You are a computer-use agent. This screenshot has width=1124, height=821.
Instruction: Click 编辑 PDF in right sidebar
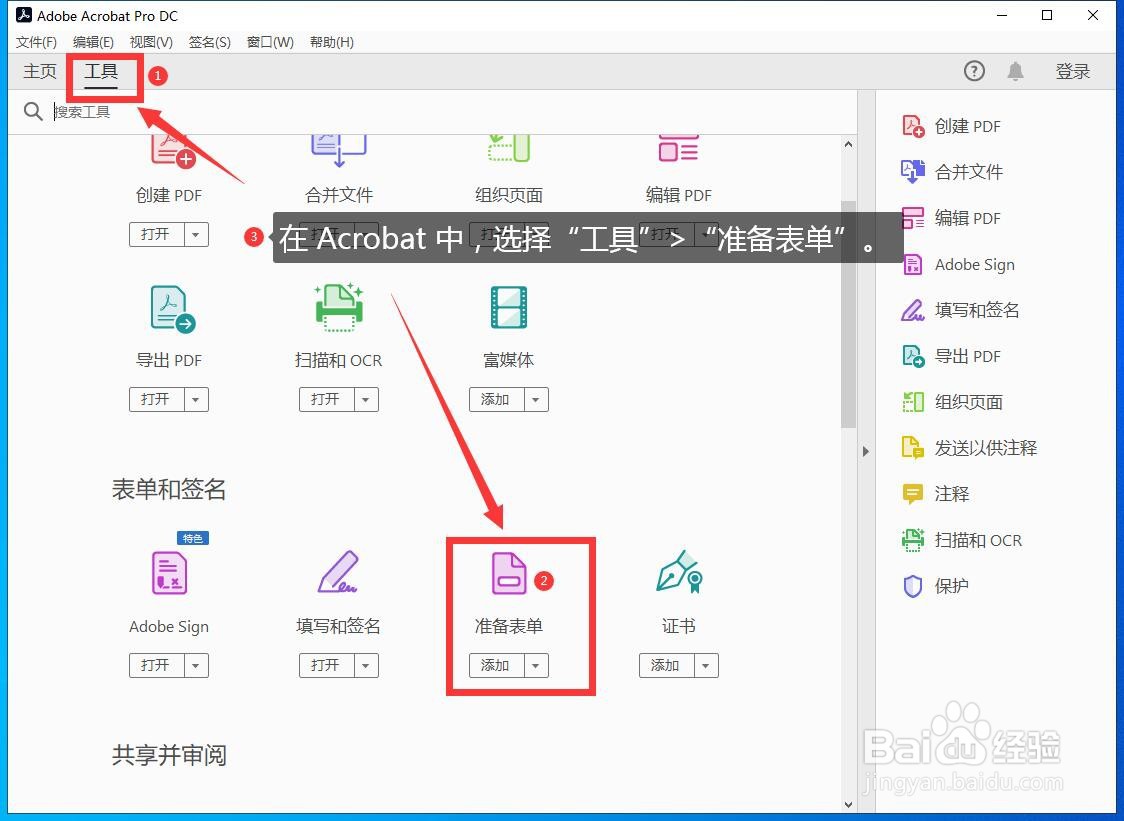(951, 218)
